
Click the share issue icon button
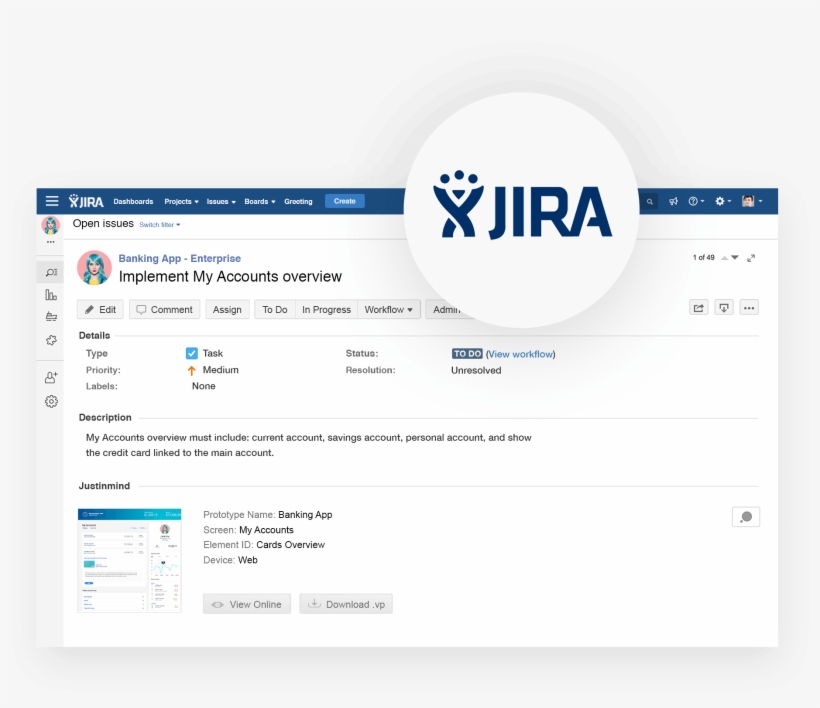(x=699, y=308)
